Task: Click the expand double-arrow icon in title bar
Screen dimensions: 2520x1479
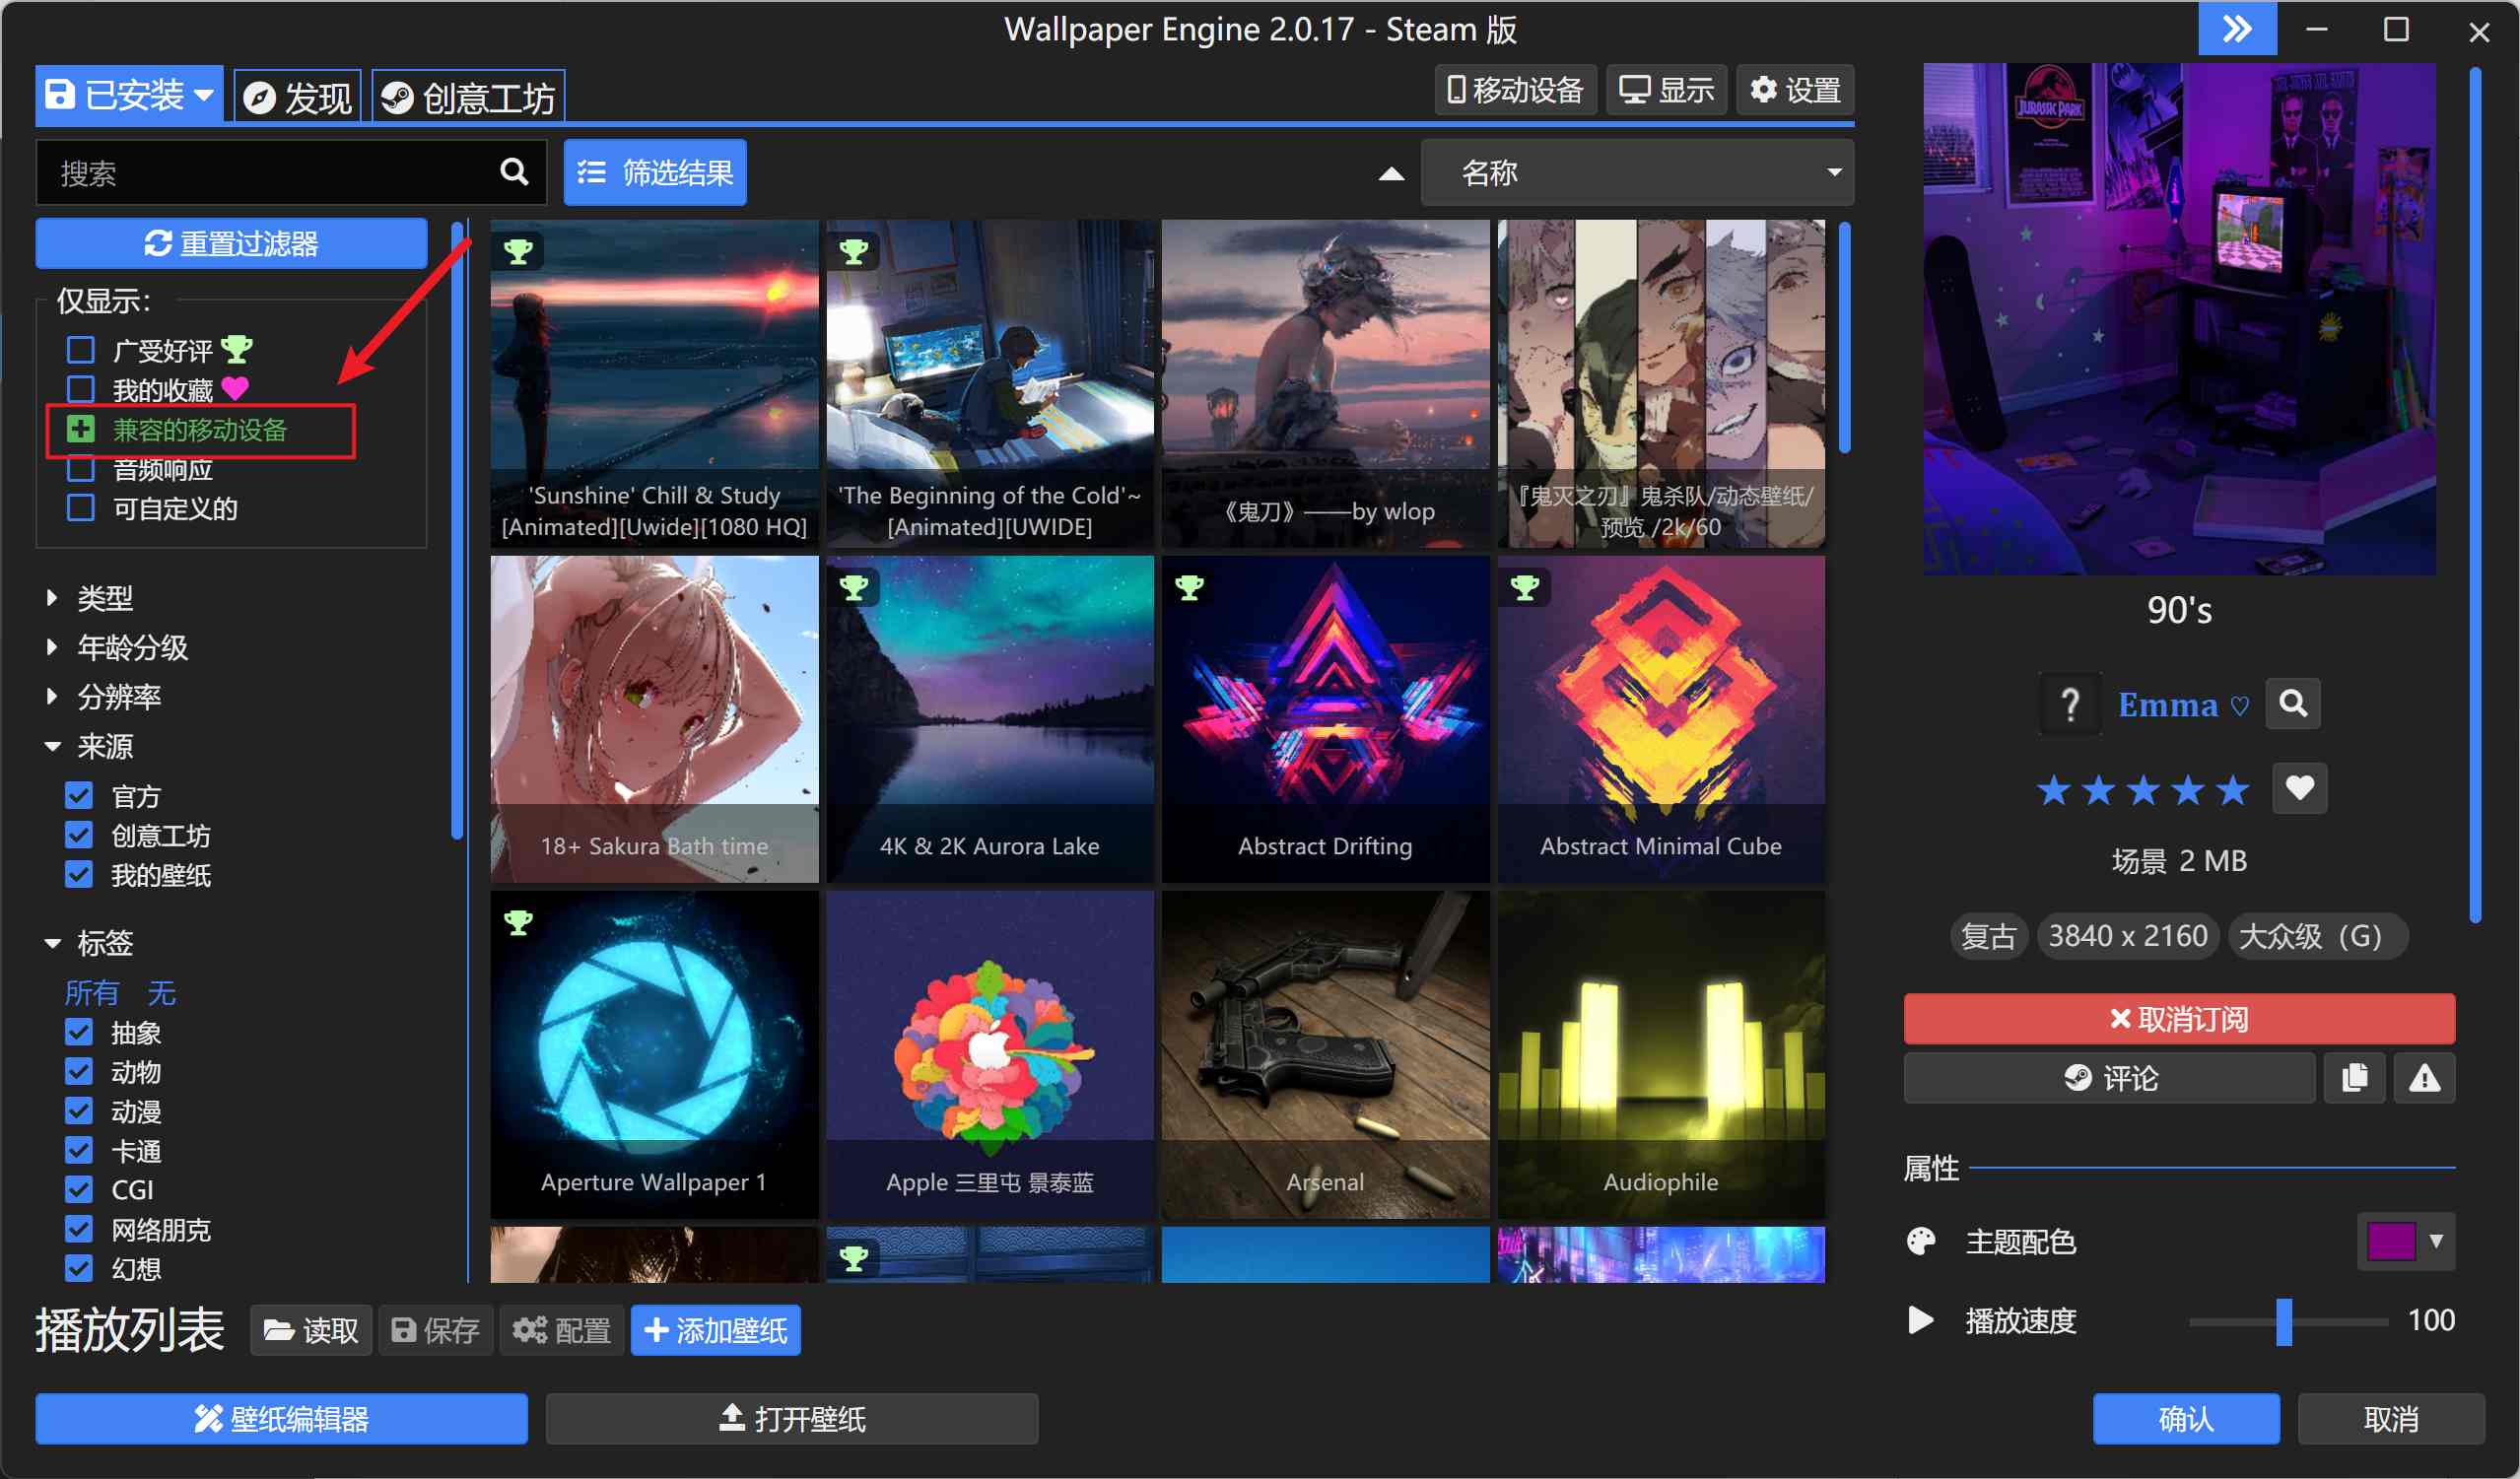Action: (2236, 28)
